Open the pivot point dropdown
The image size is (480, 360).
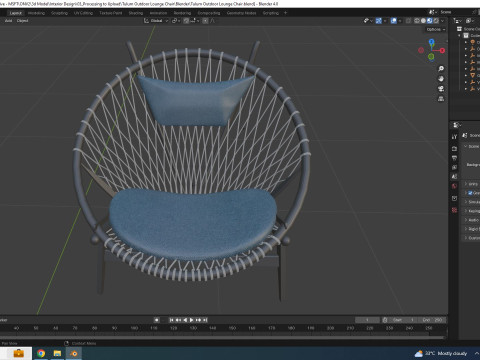tap(176, 21)
